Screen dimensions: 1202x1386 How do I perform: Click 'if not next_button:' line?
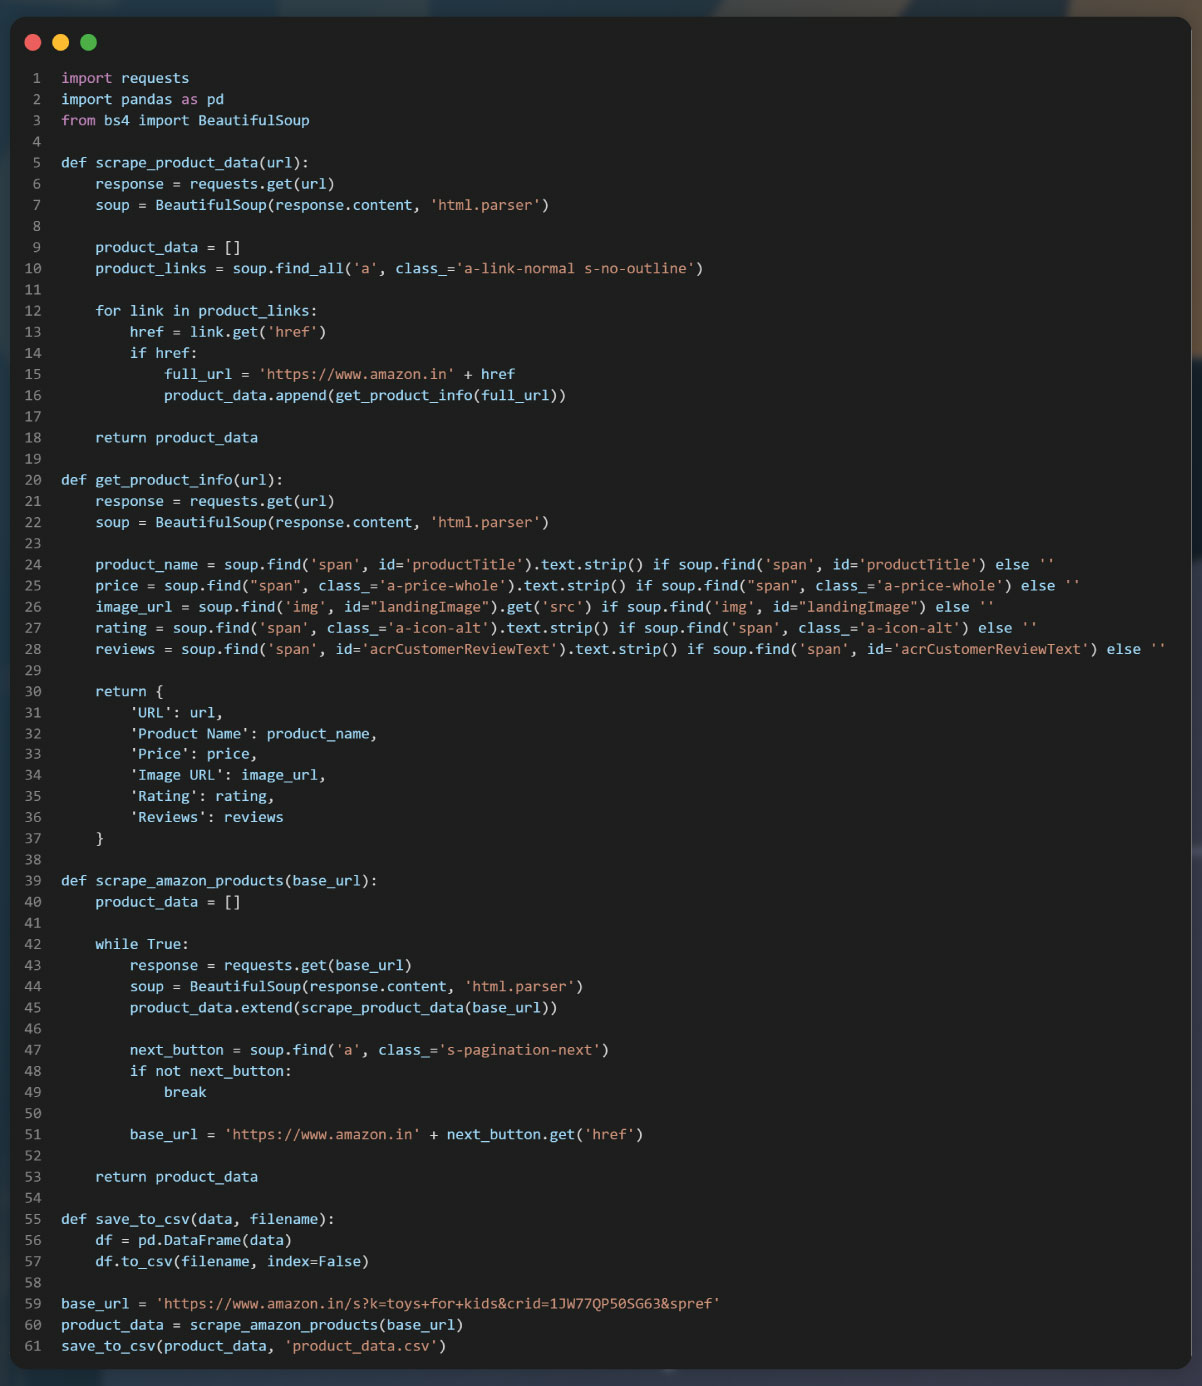pos(211,1071)
